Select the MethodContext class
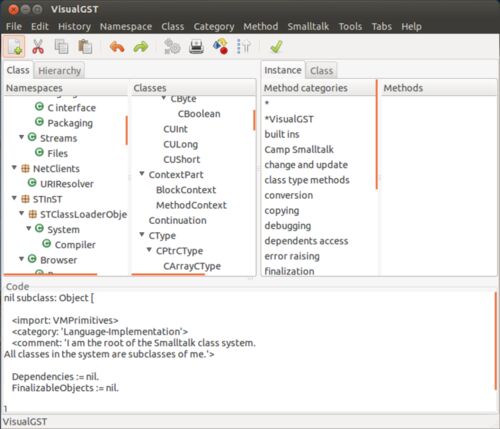This screenshot has width=500, height=429. [191, 205]
